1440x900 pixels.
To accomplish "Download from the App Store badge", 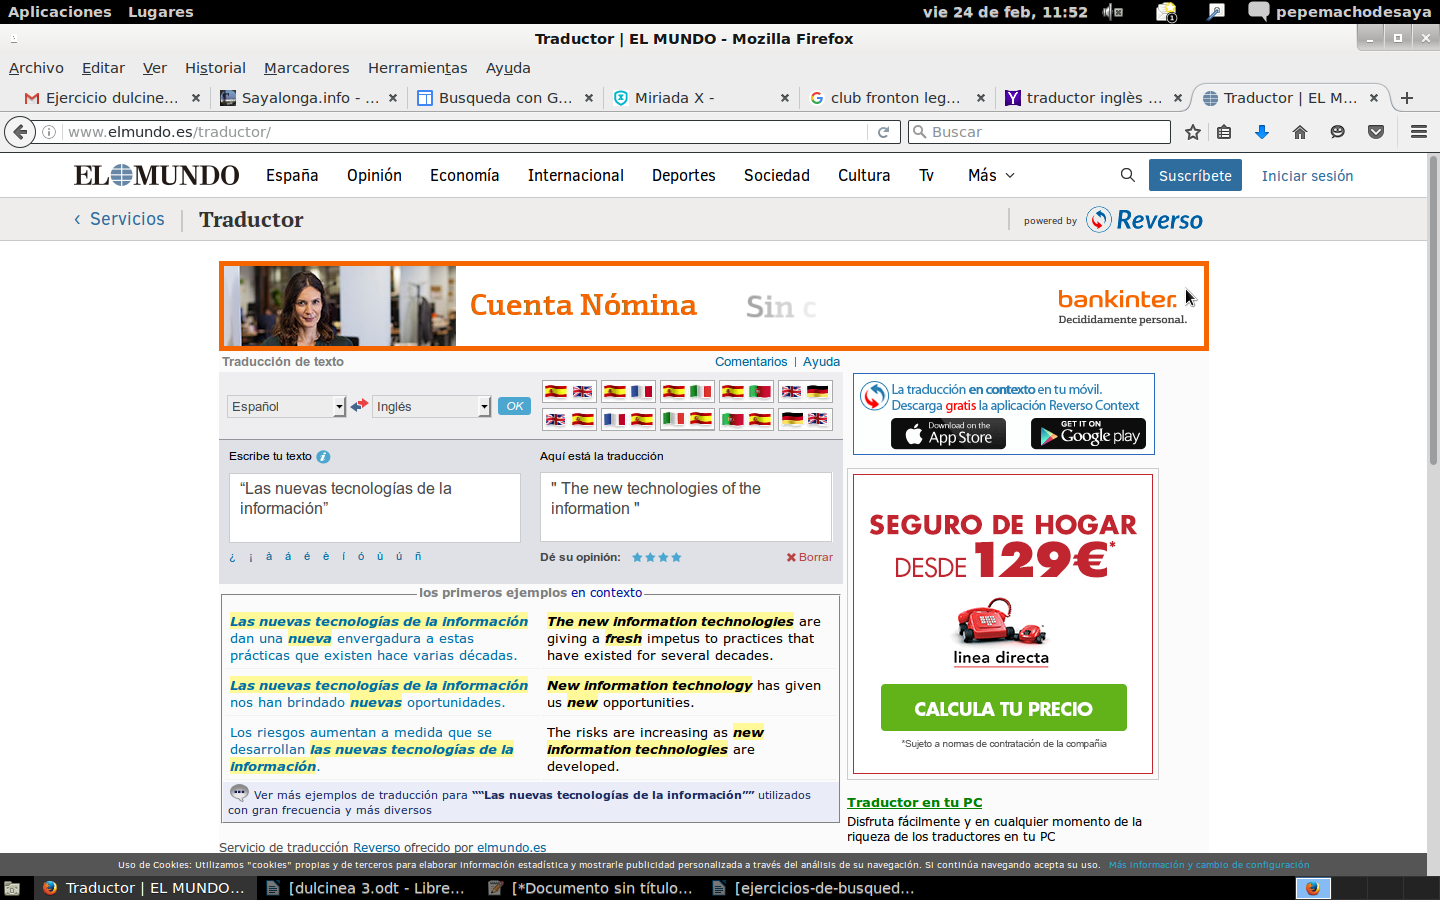I will pyautogui.click(x=948, y=434).
